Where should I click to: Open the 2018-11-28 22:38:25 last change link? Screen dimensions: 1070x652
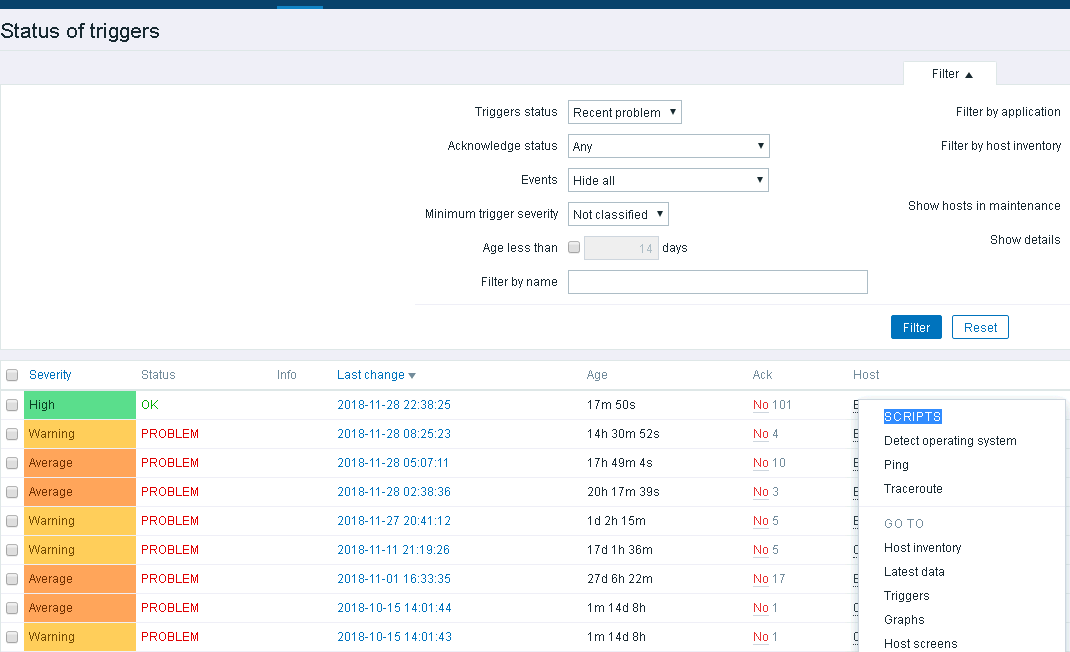click(x=394, y=405)
